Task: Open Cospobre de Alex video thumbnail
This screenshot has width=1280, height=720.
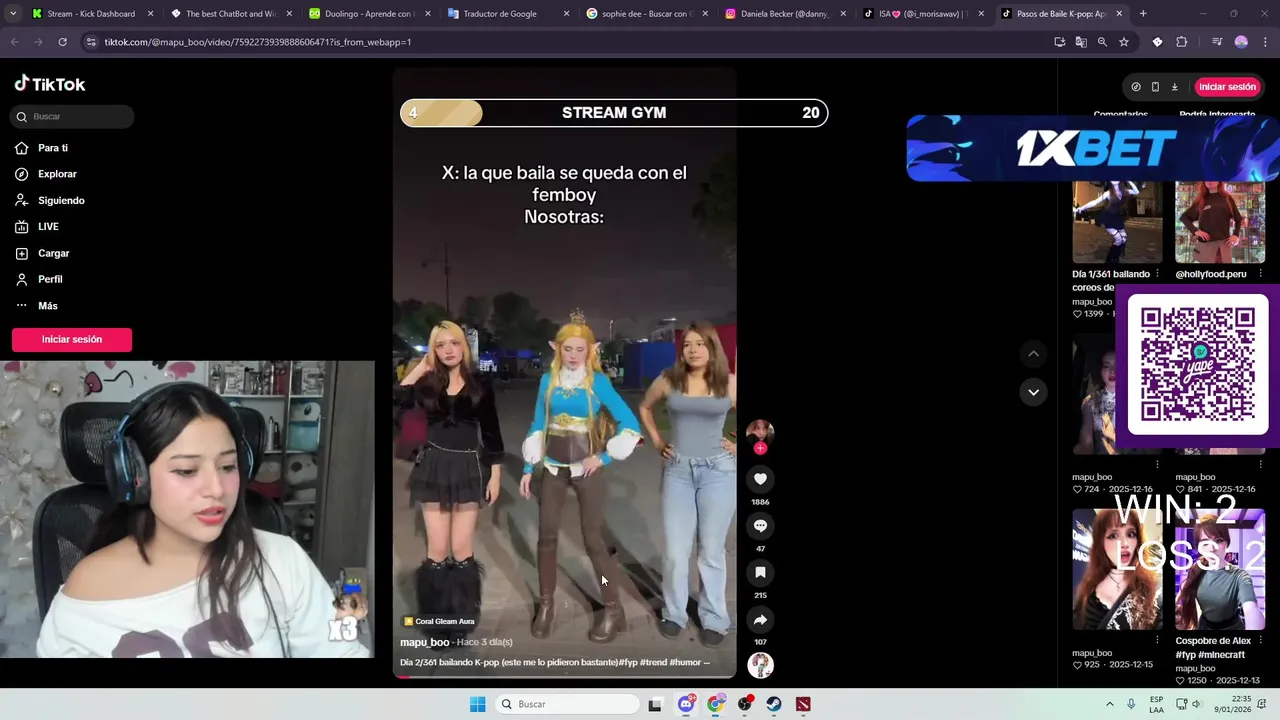Action: point(1220,568)
